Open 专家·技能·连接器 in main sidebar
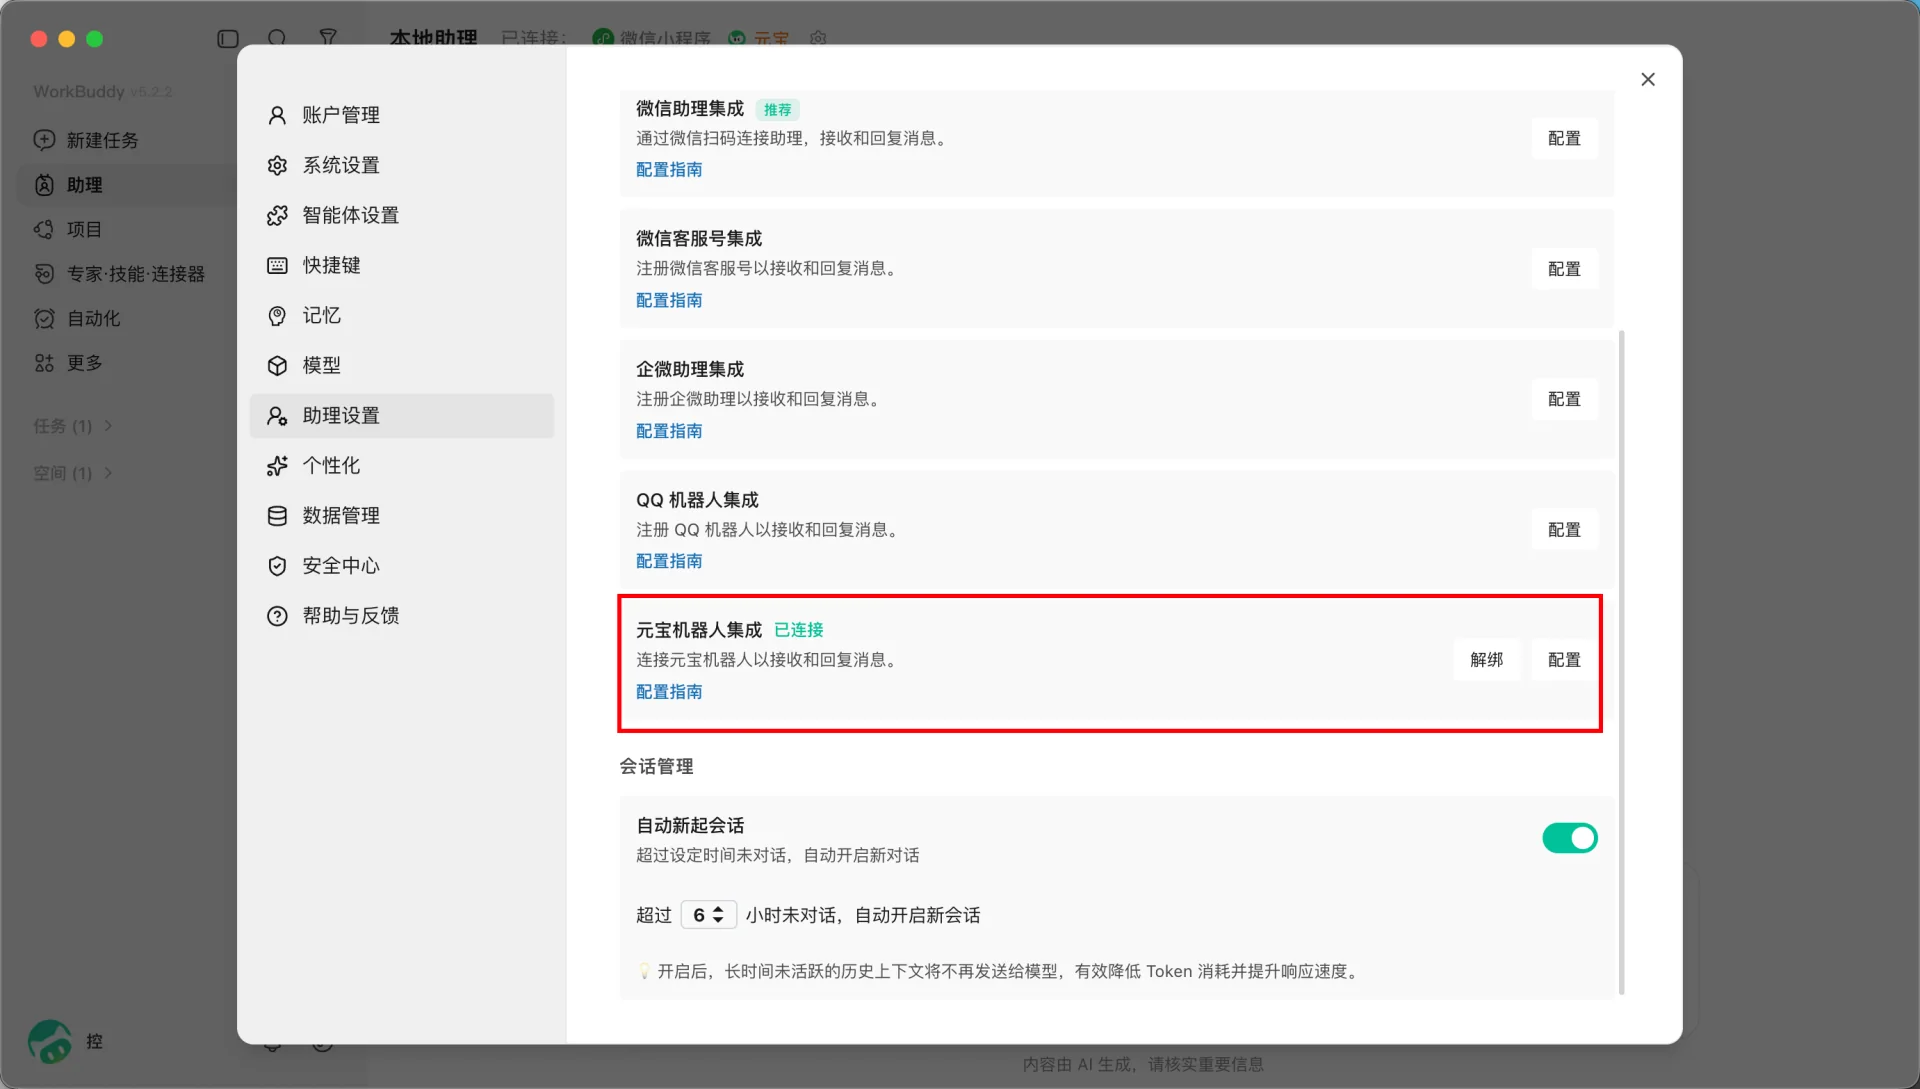 [x=125, y=274]
